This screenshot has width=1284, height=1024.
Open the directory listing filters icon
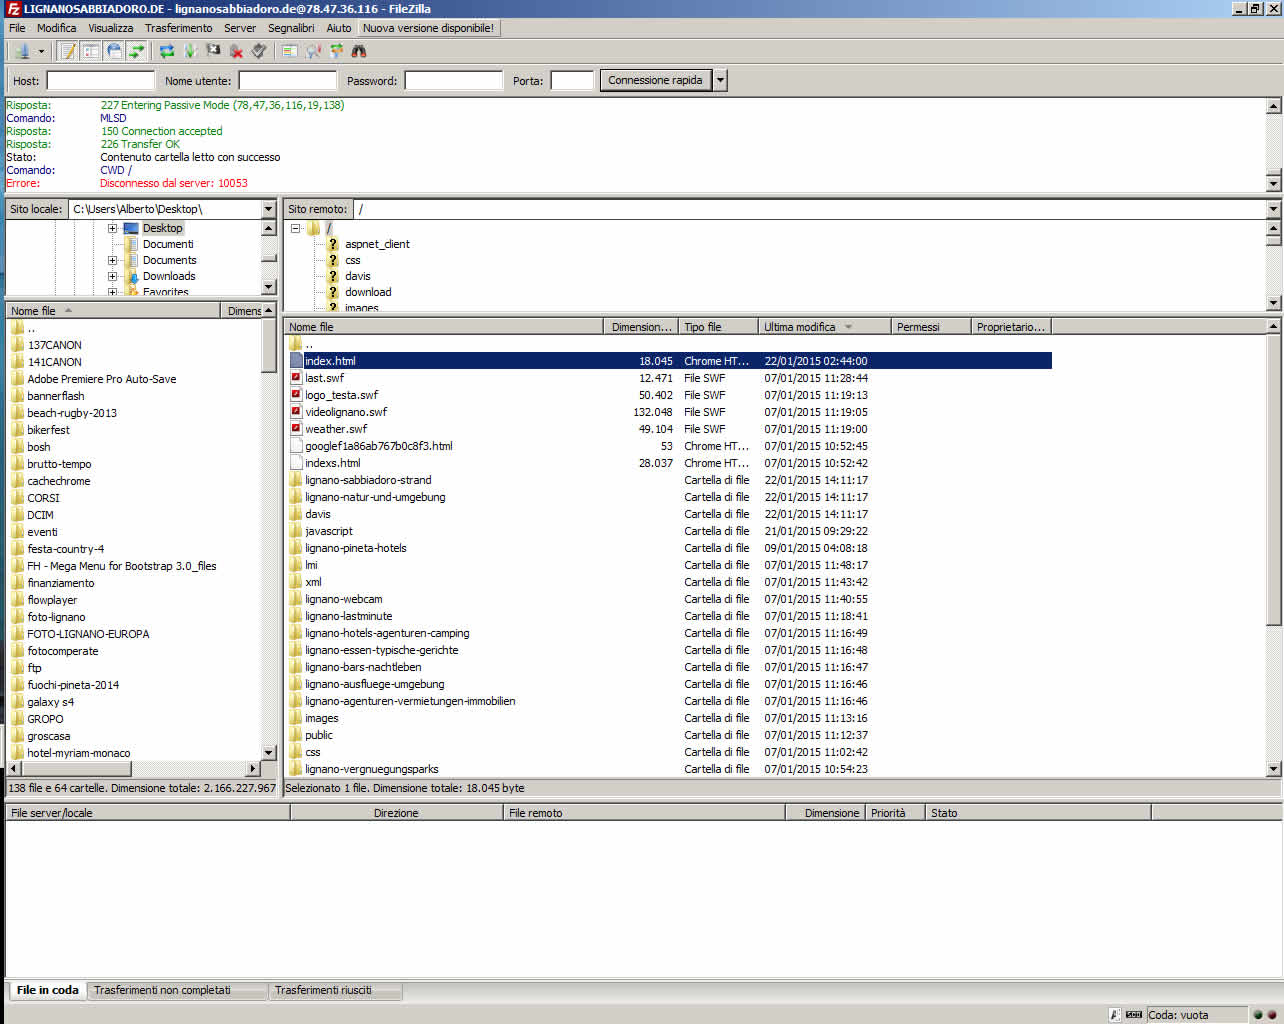pyautogui.click(x=290, y=51)
